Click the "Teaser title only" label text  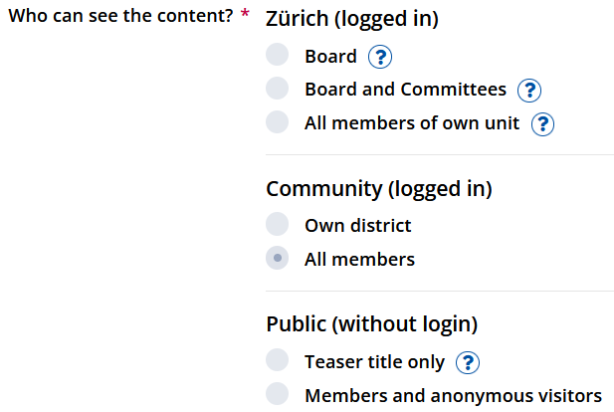coord(375,361)
